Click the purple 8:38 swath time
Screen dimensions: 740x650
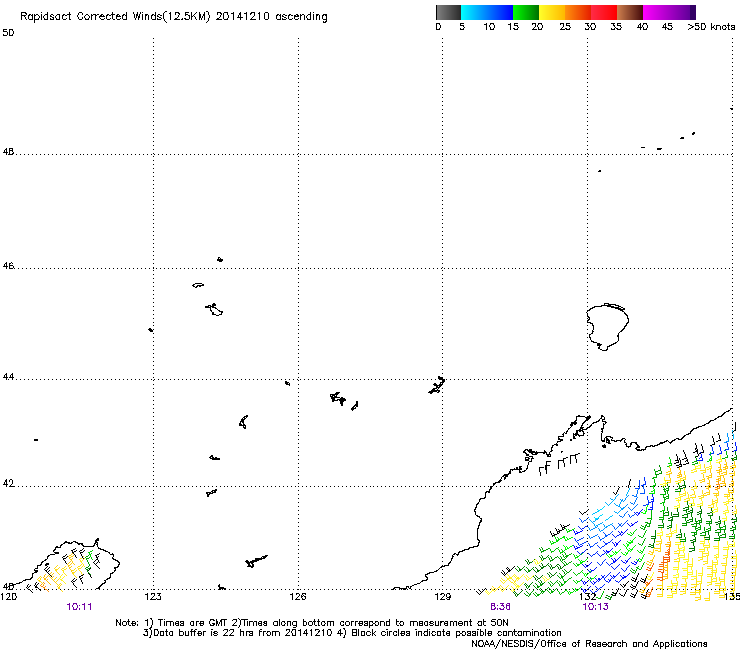click(x=500, y=607)
